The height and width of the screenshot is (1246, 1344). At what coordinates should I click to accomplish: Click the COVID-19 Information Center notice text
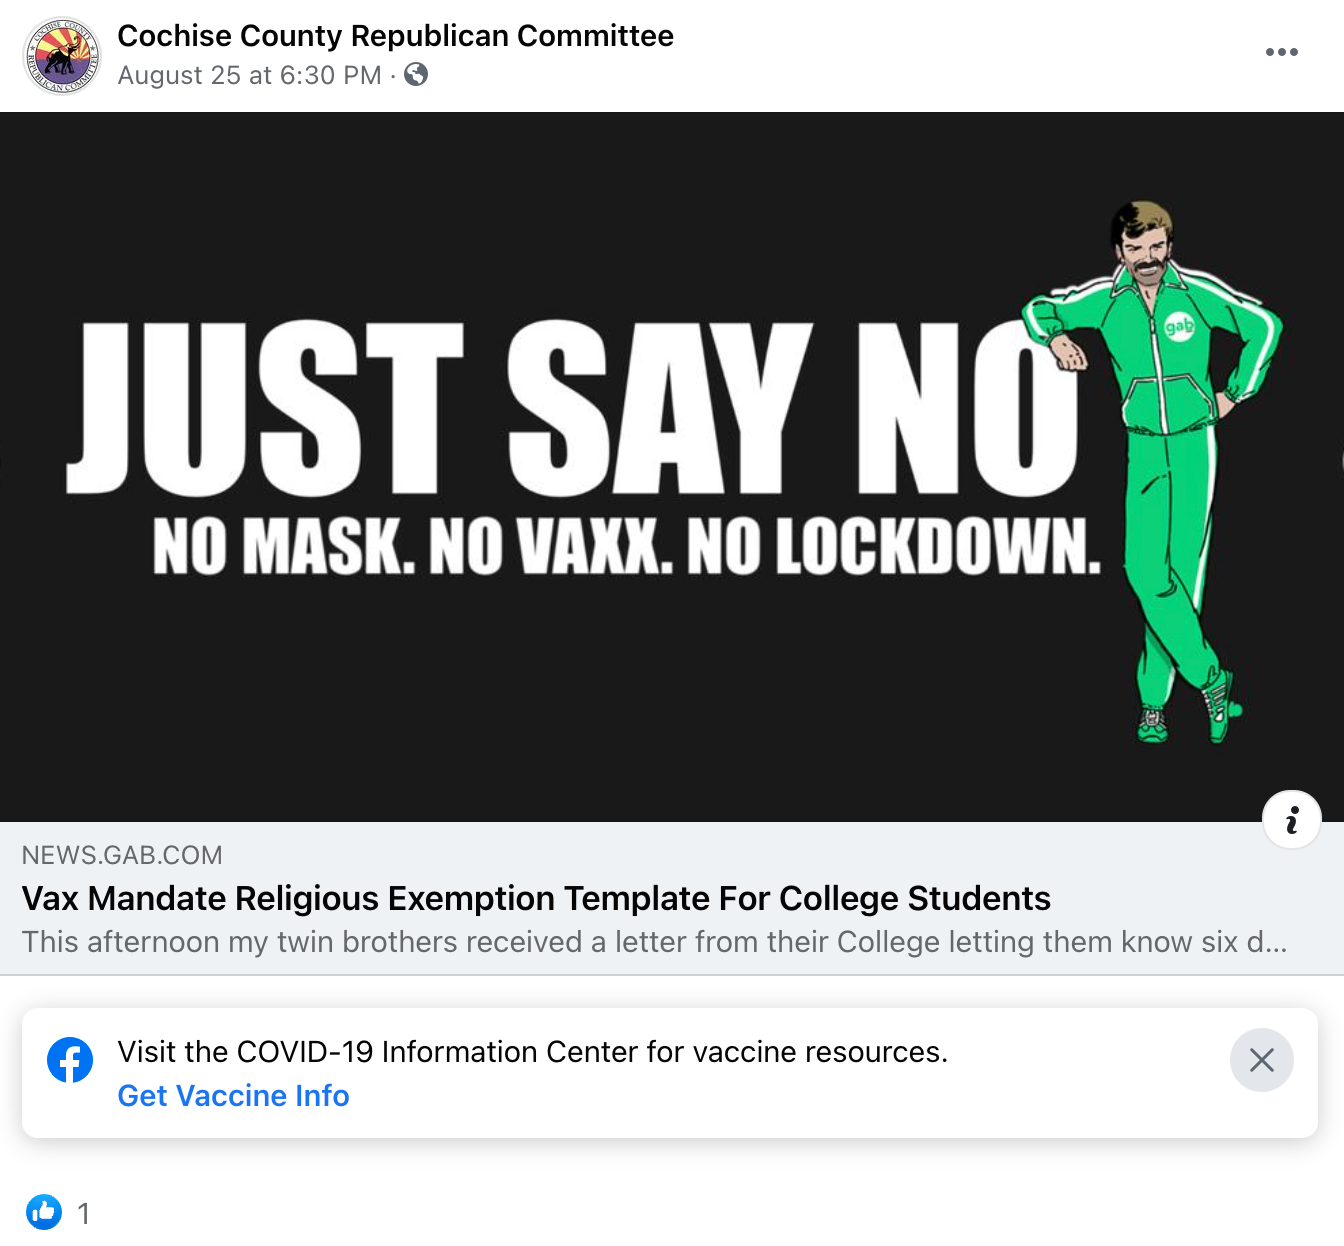[x=532, y=1052]
